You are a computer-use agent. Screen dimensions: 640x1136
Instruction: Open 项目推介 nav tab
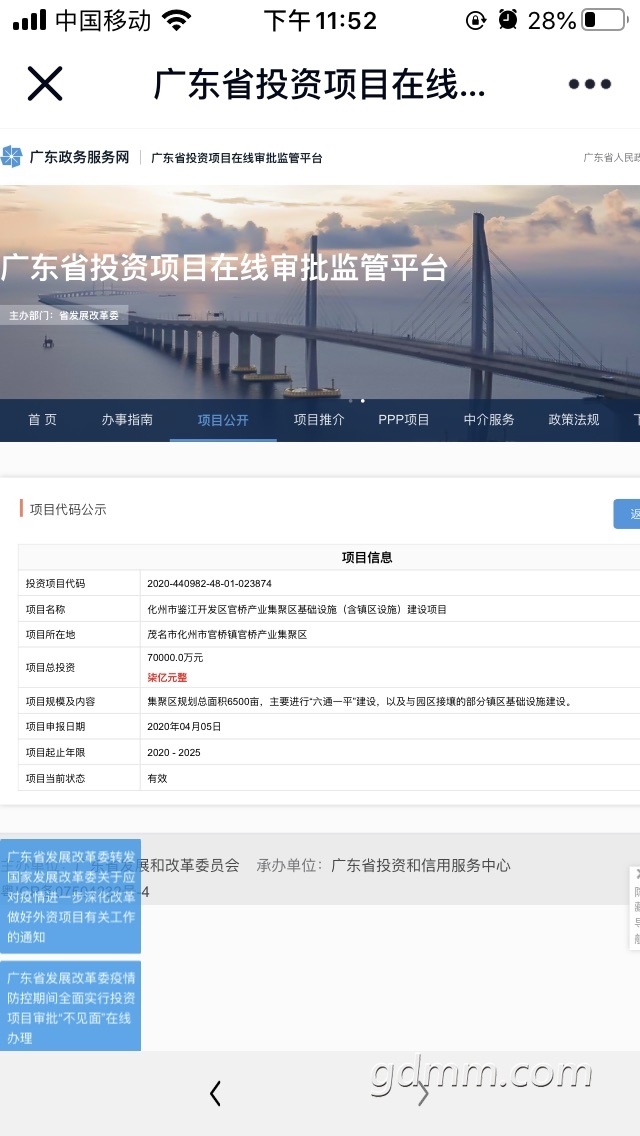(x=319, y=419)
